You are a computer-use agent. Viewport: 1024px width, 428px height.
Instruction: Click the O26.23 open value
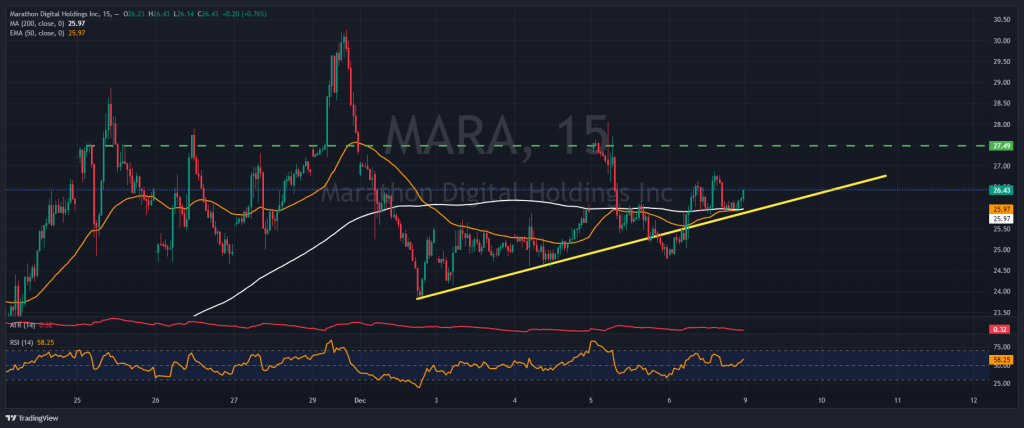coord(136,14)
